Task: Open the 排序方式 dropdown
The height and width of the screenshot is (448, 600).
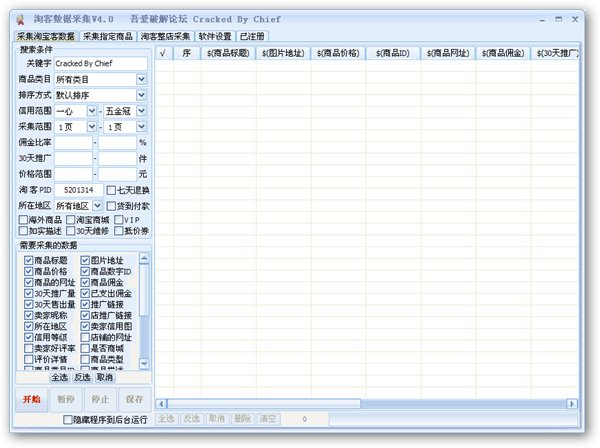Action: (x=141, y=95)
